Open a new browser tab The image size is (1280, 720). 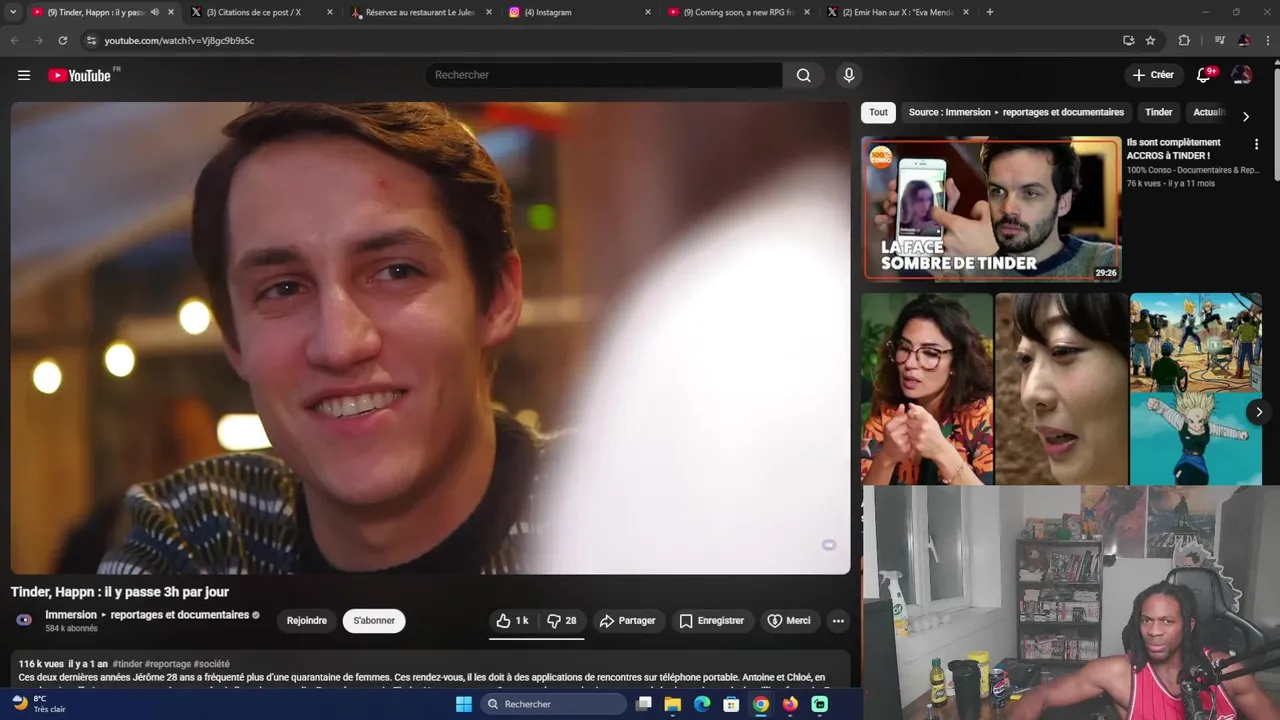click(990, 12)
